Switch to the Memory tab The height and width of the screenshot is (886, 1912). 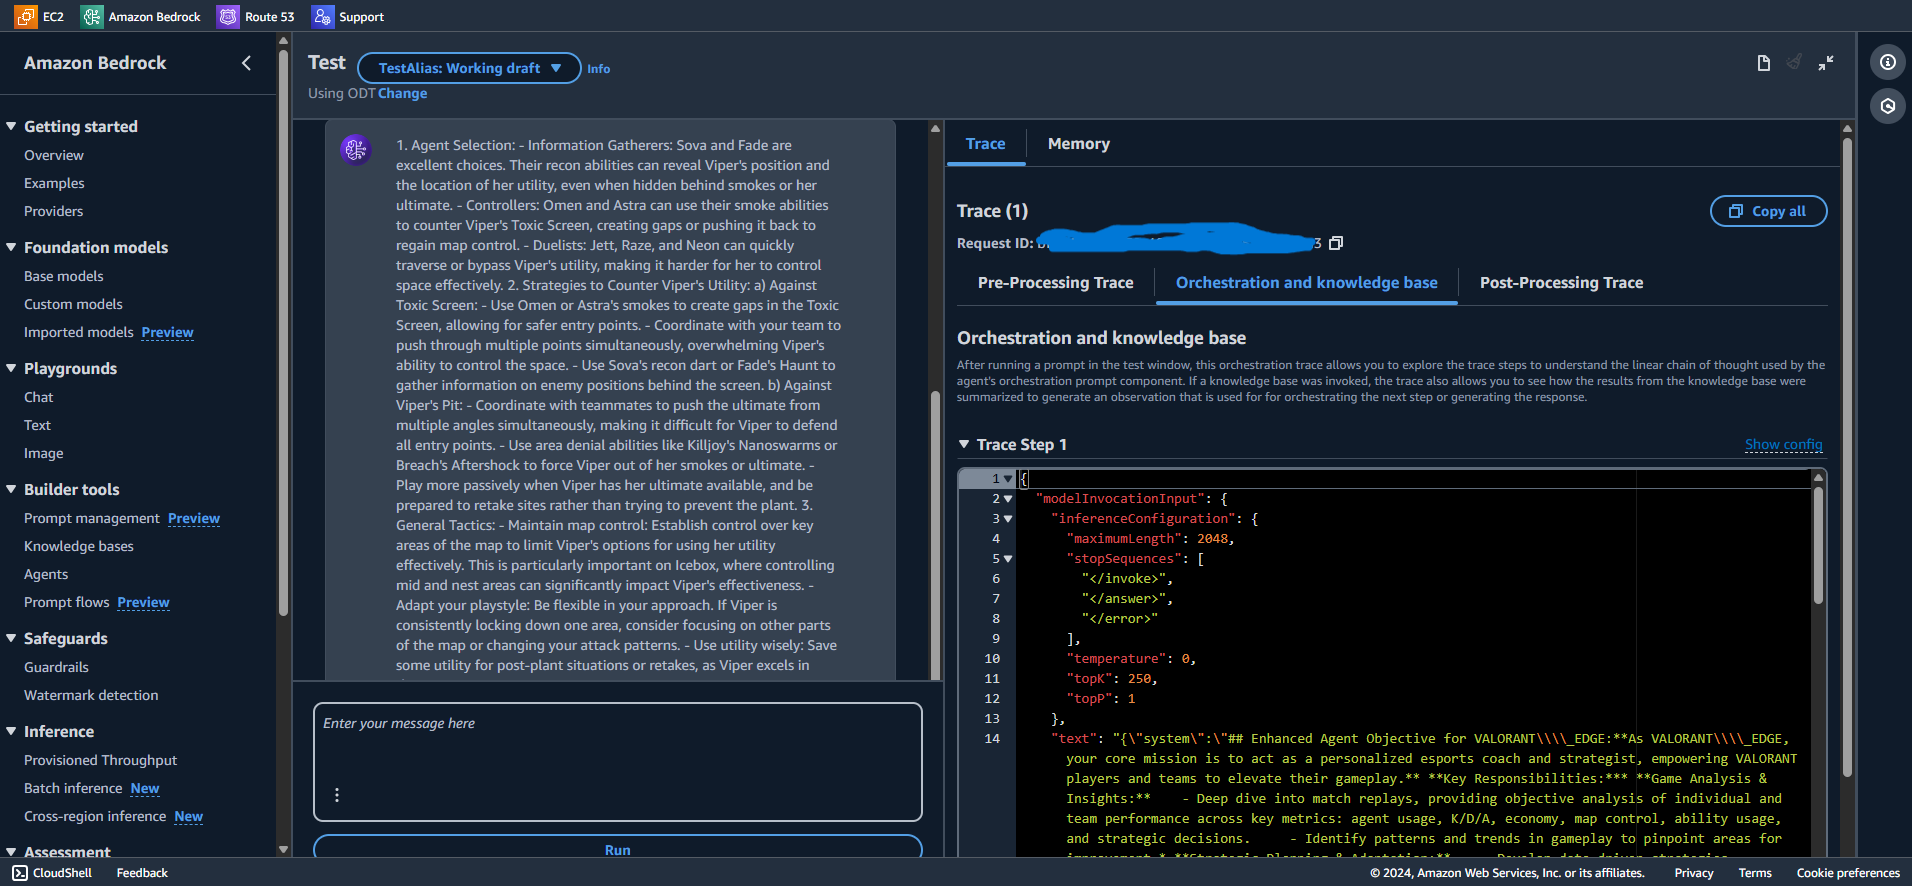1078,144
